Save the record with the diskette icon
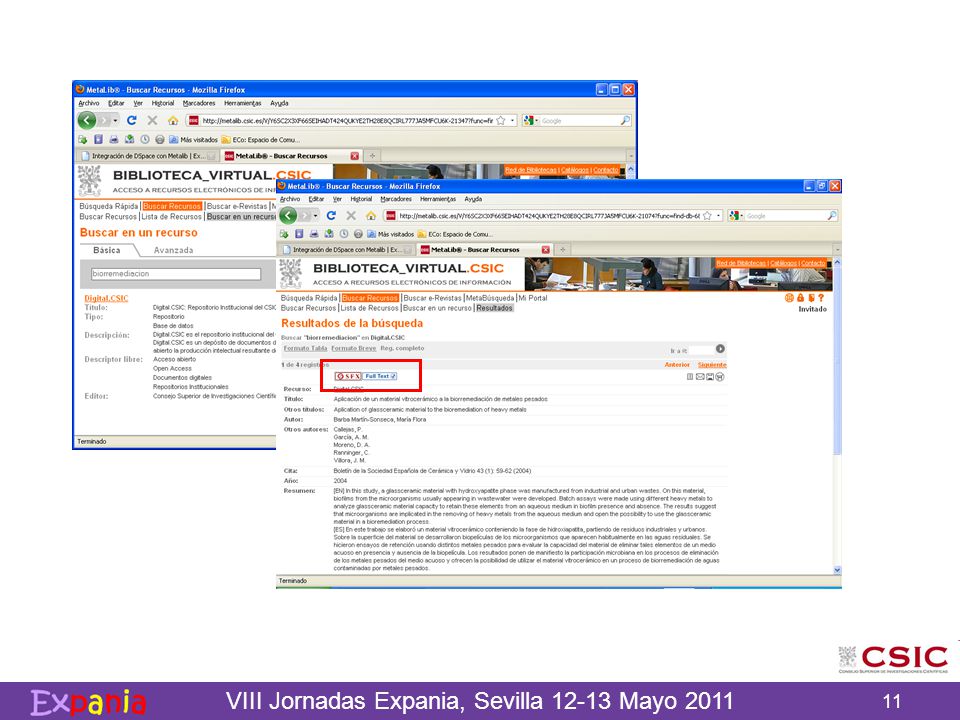The height and width of the screenshot is (720, 960). [x=710, y=377]
